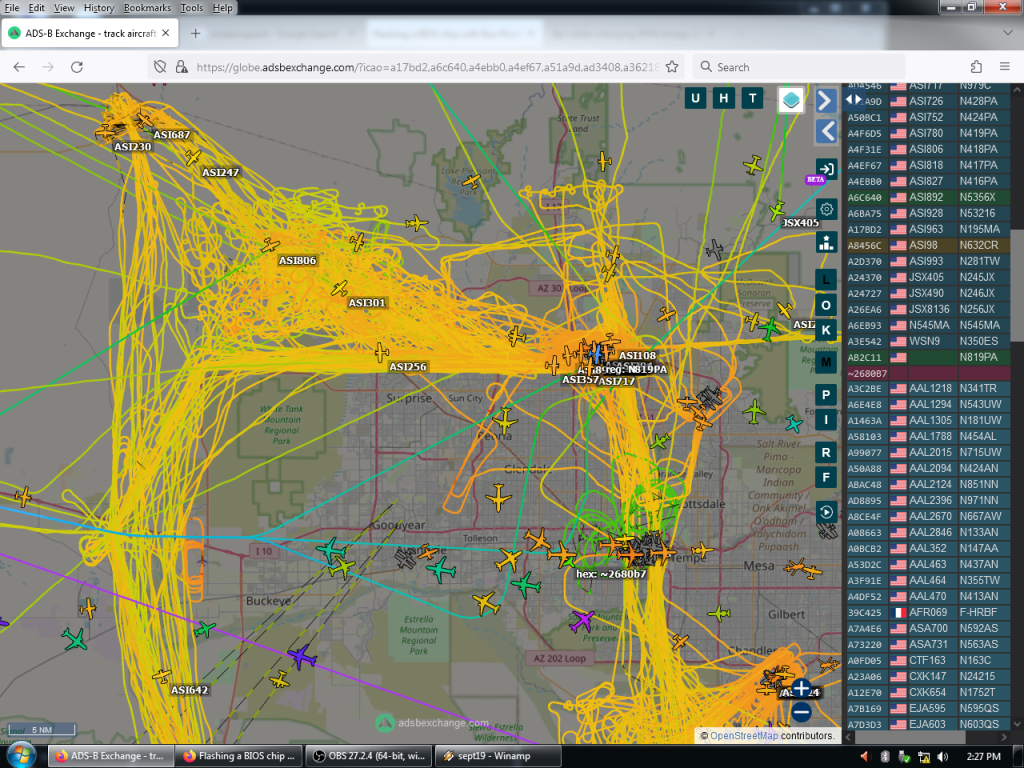This screenshot has height=768, width=1024.
Task: Open map settings gear icon
Action: pyautogui.click(x=825, y=209)
